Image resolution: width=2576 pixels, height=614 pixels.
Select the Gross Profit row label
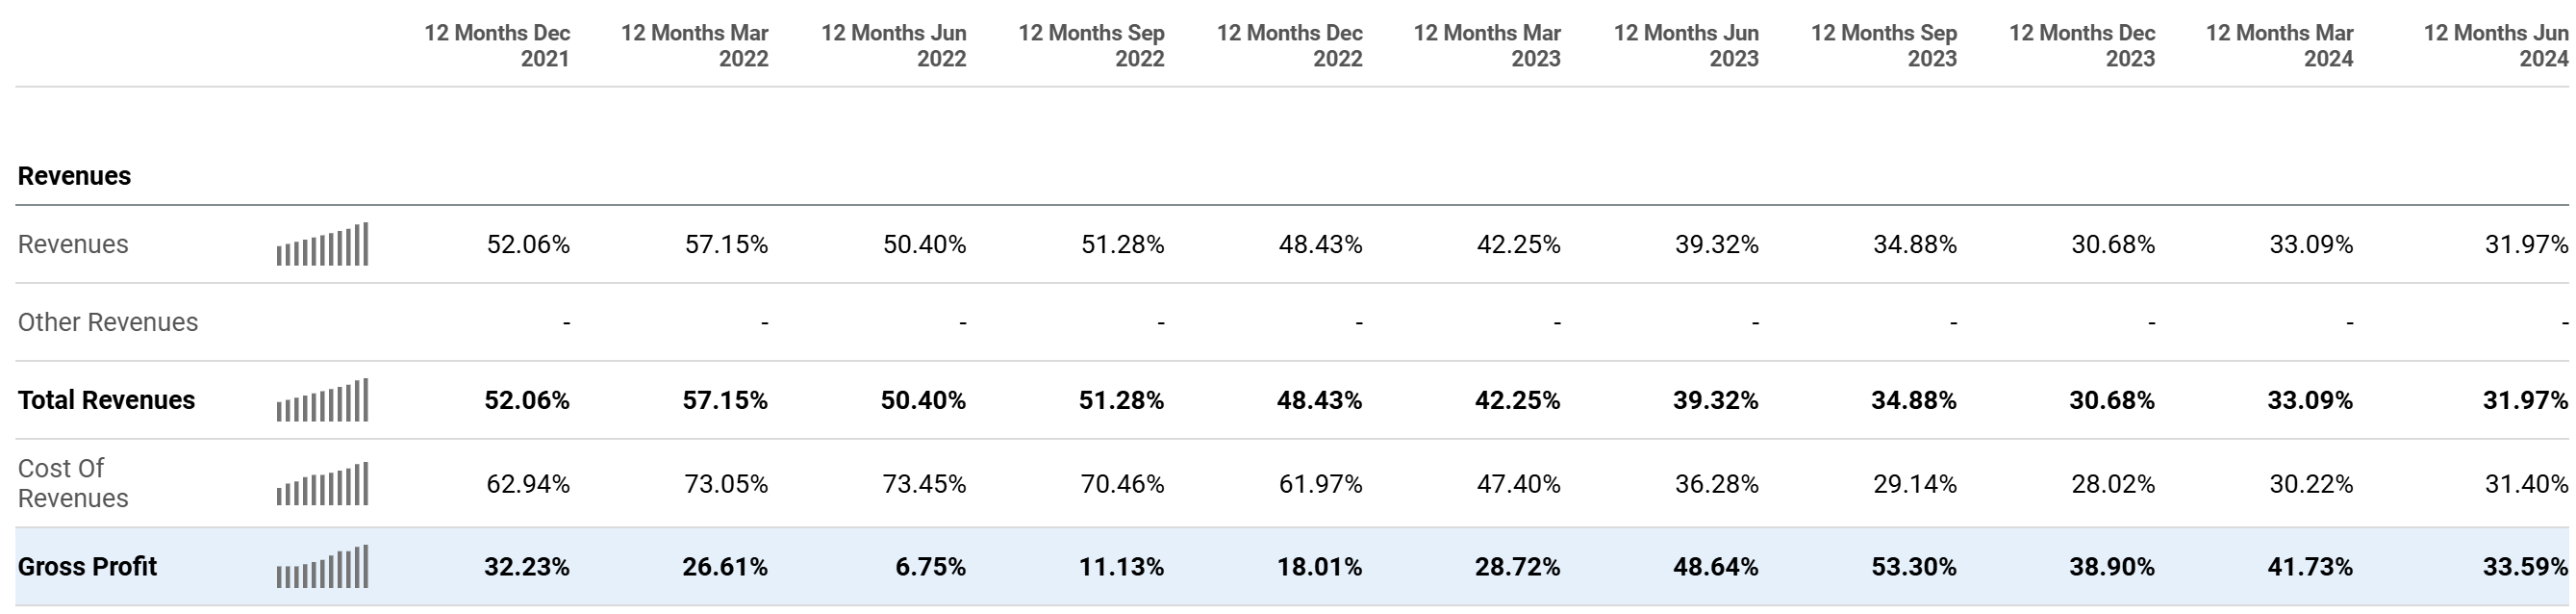tap(88, 567)
